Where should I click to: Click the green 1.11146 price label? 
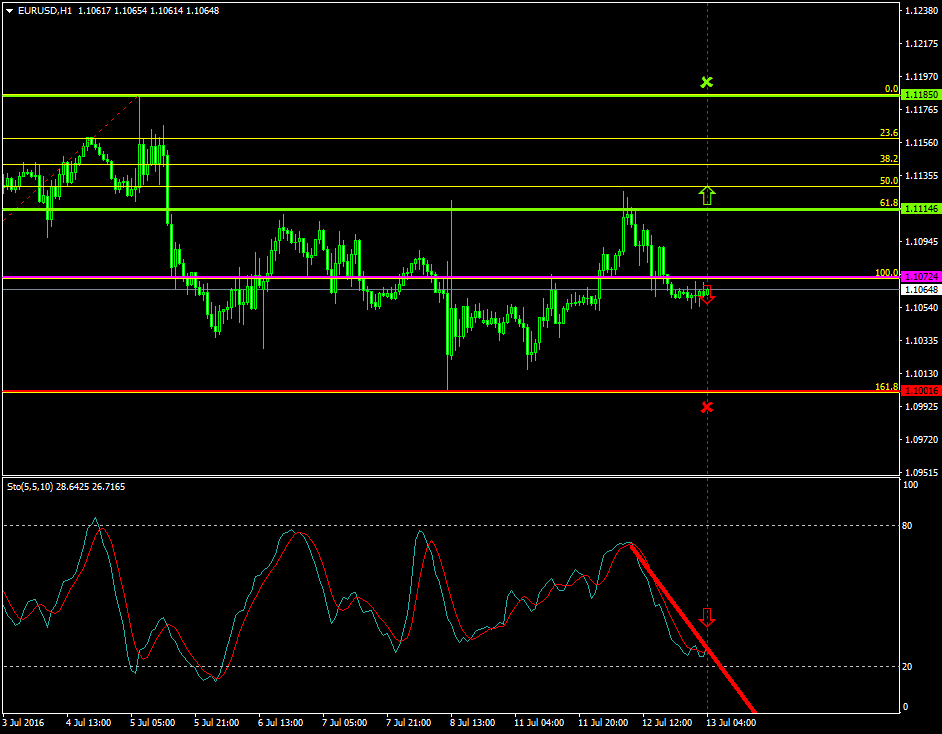[919, 209]
